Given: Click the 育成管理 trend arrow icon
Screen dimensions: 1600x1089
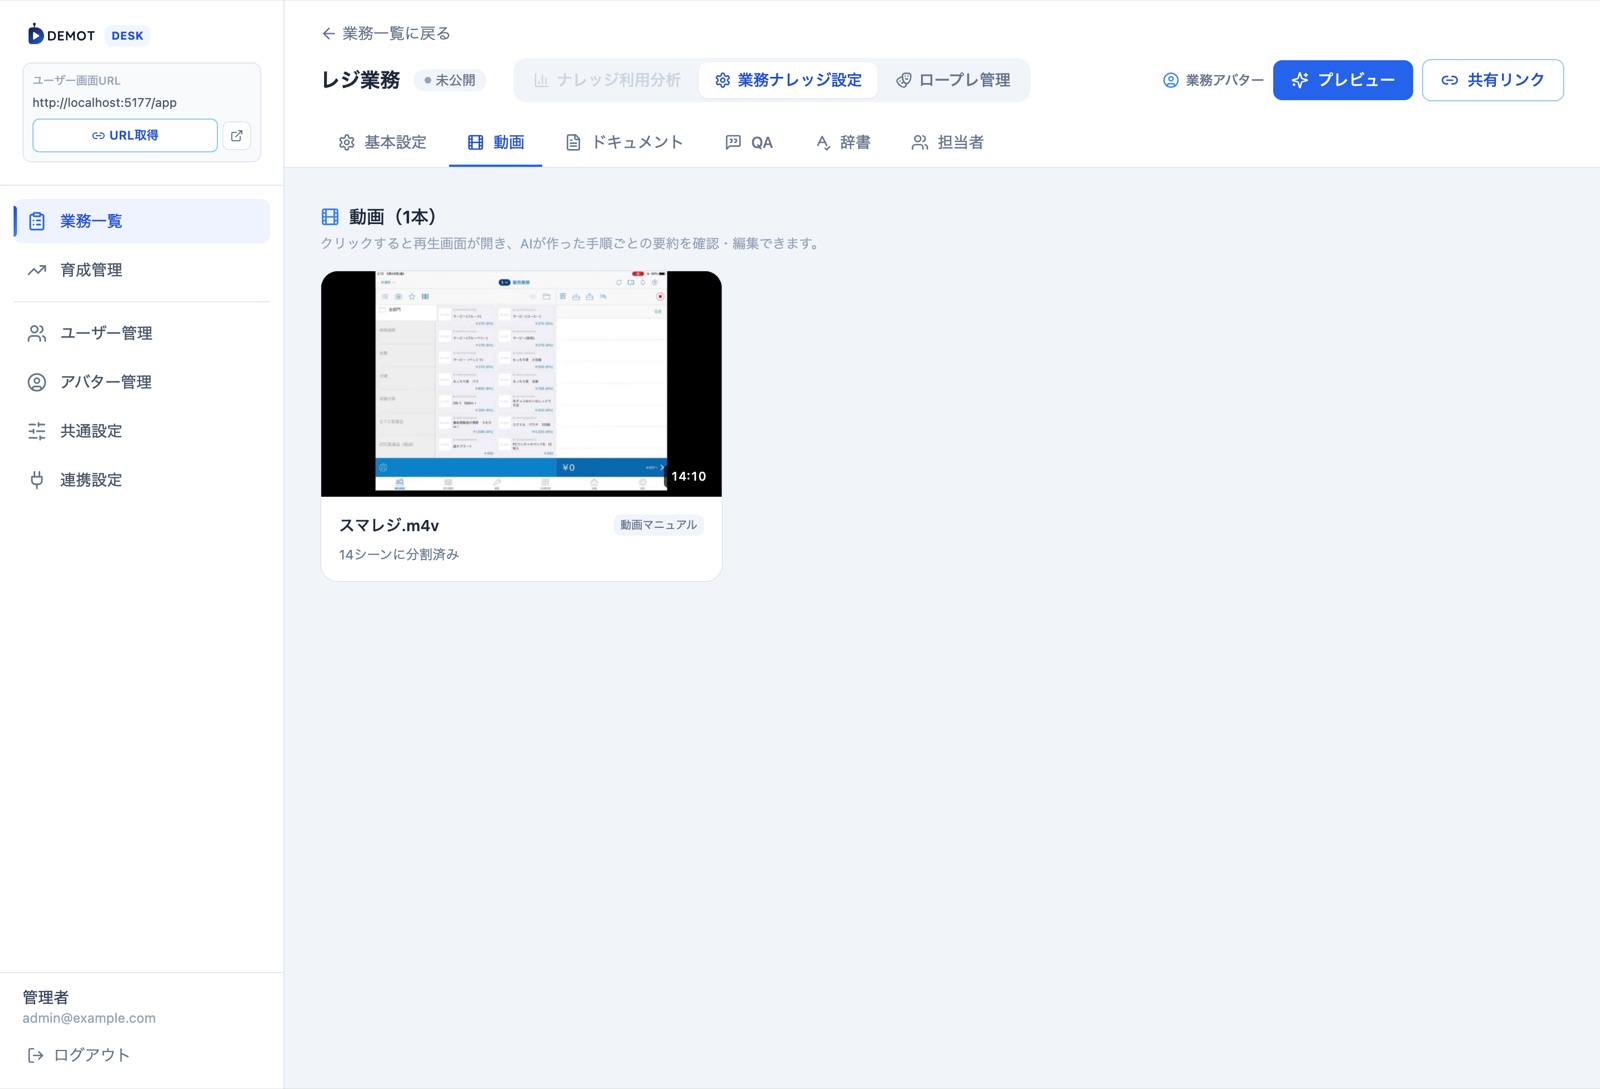Looking at the screenshot, I should (x=37, y=270).
